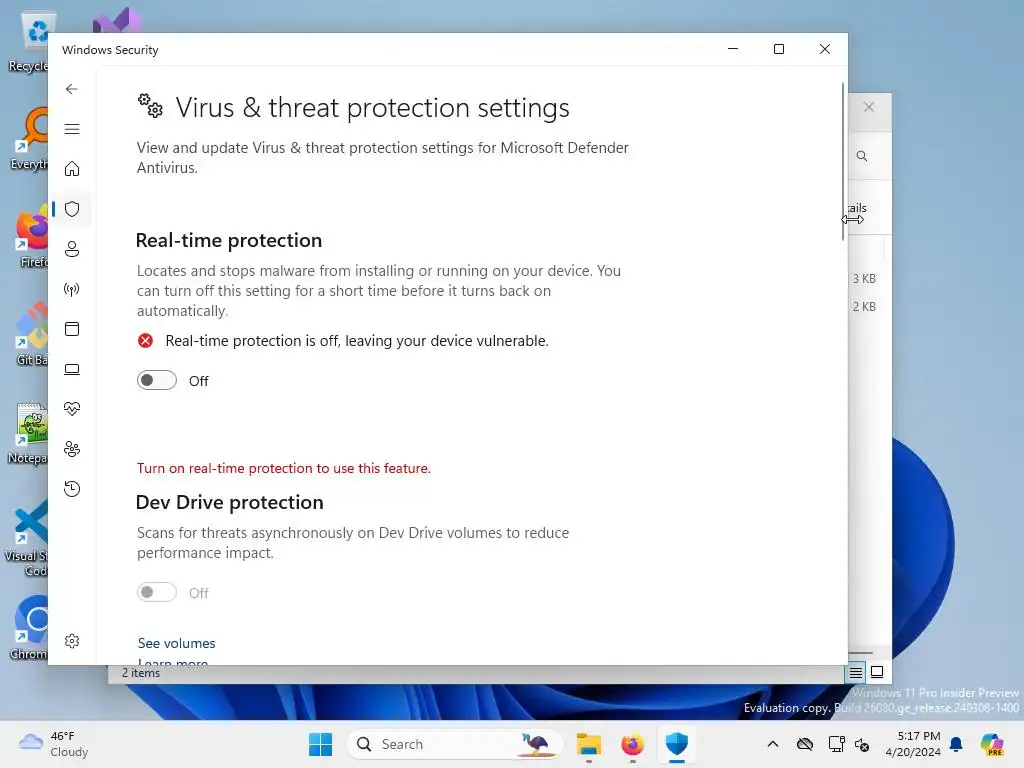This screenshot has height=768, width=1024.
Task: Open Firefox from the taskbar
Action: tap(632, 744)
